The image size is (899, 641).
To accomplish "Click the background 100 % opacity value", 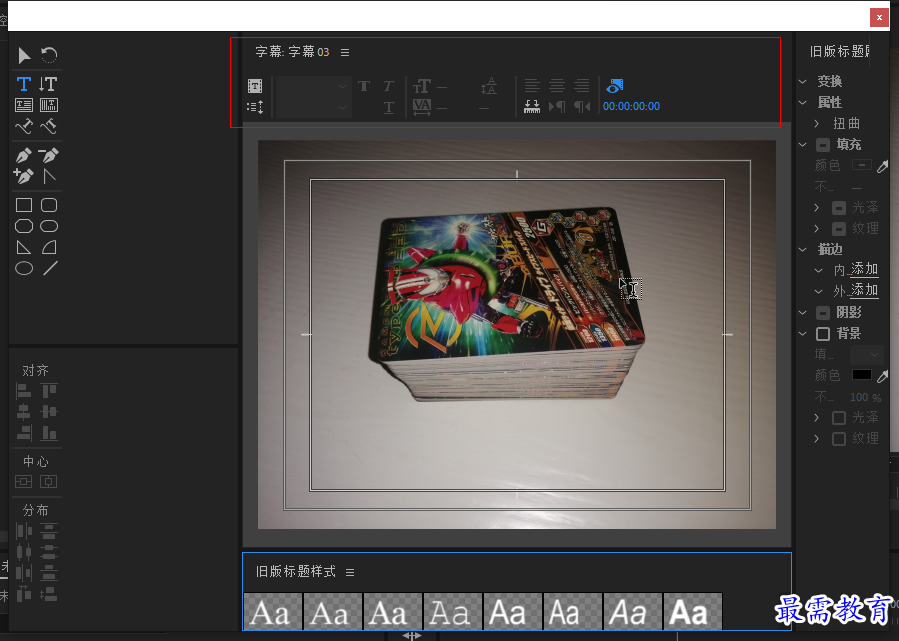I will coord(866,397).
